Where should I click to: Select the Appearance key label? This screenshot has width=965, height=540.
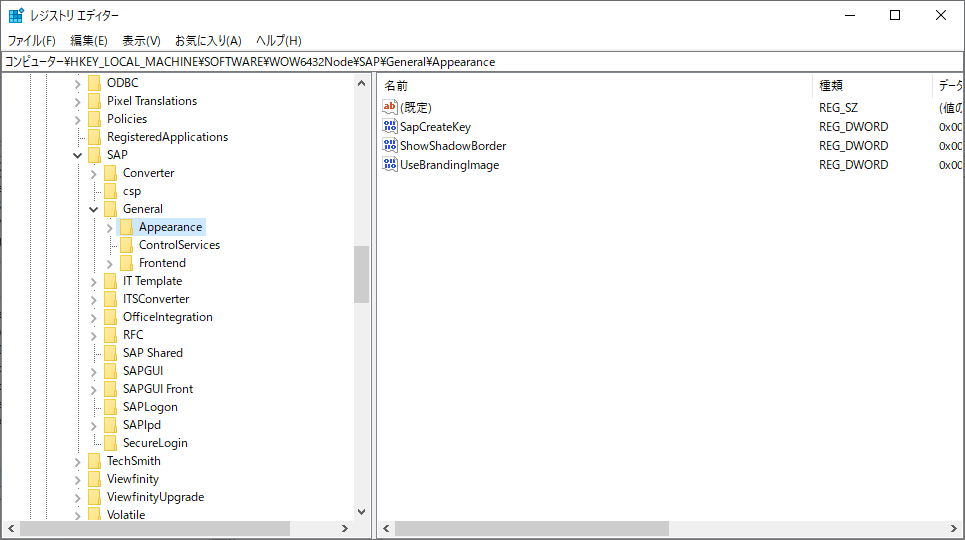(170, 227)
